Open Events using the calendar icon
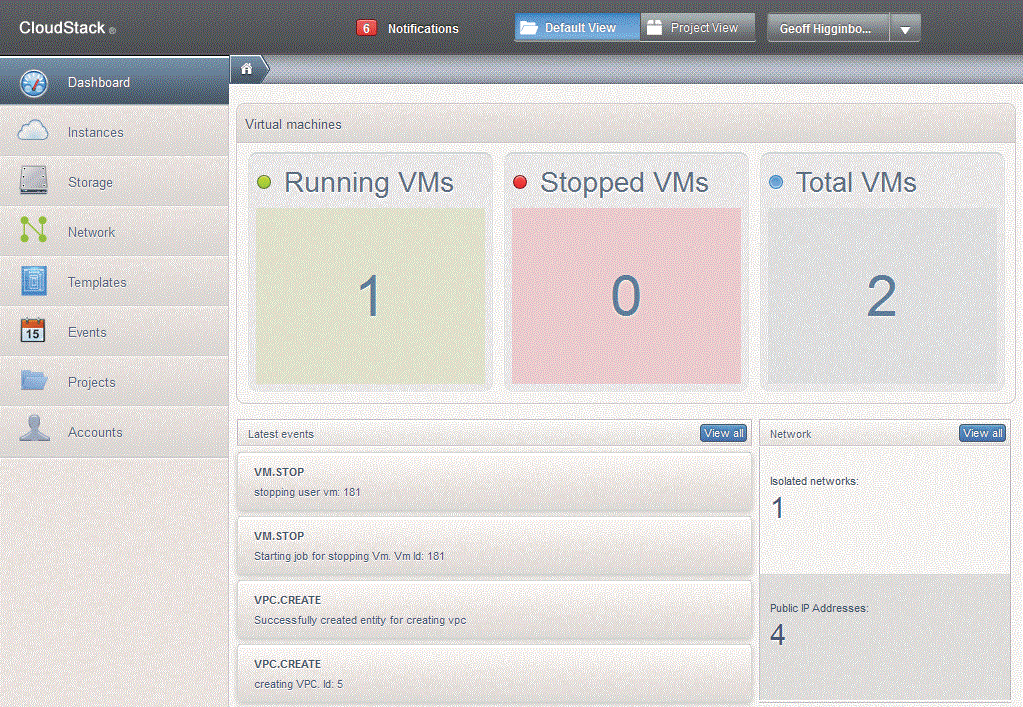This screenshot has width=1023, height=707. [33, 332]
